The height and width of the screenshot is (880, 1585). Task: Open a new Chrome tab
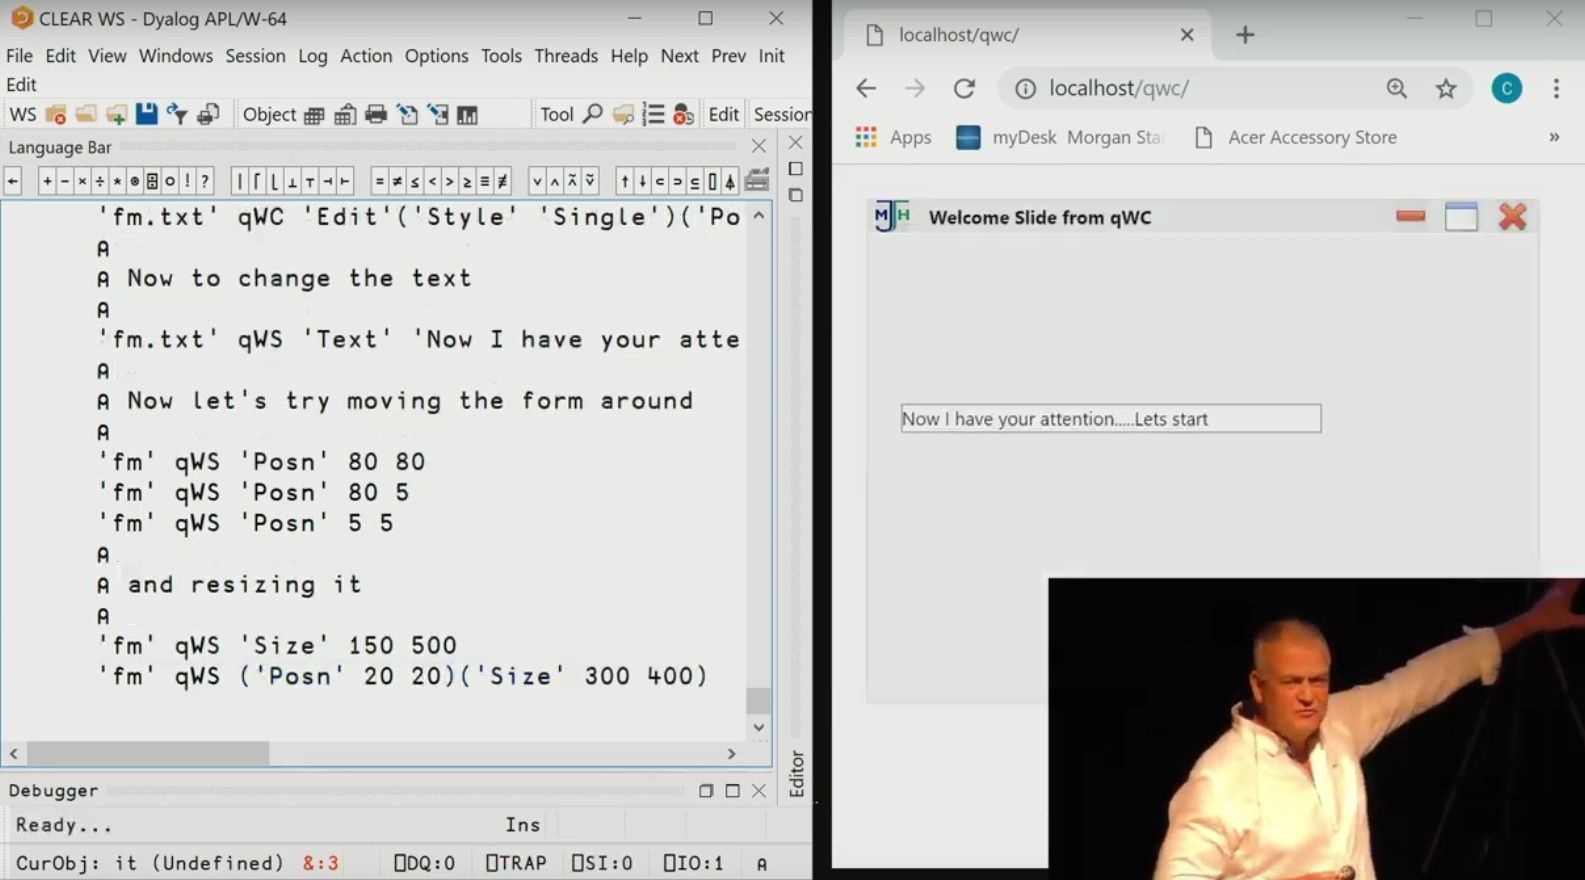tap(1245, 35)
